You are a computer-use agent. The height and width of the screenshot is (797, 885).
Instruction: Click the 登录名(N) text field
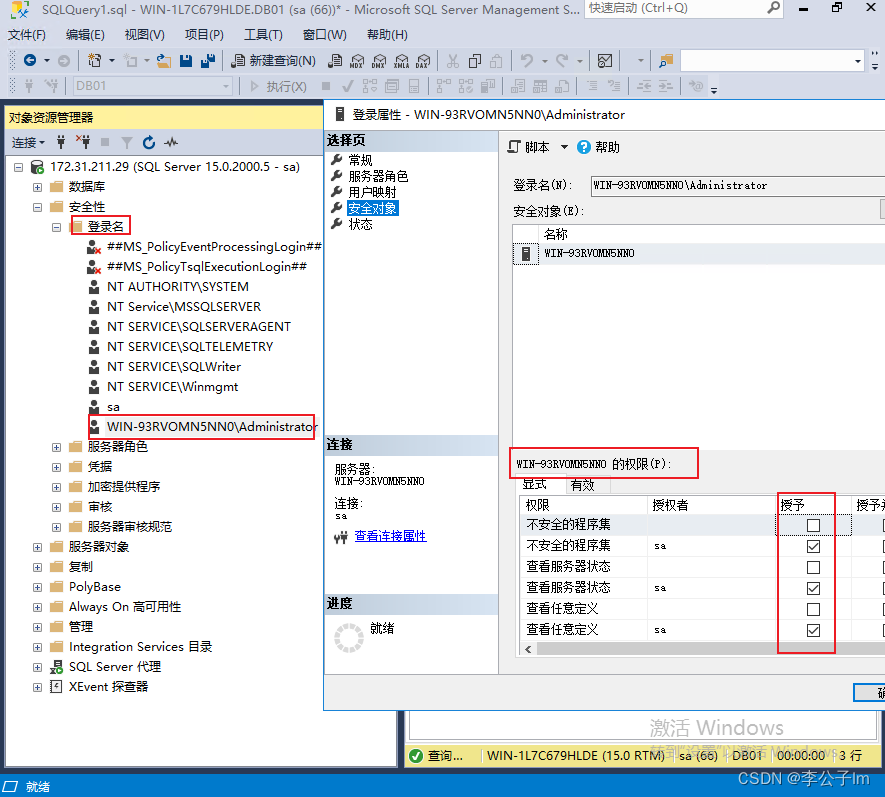point(737,186)
